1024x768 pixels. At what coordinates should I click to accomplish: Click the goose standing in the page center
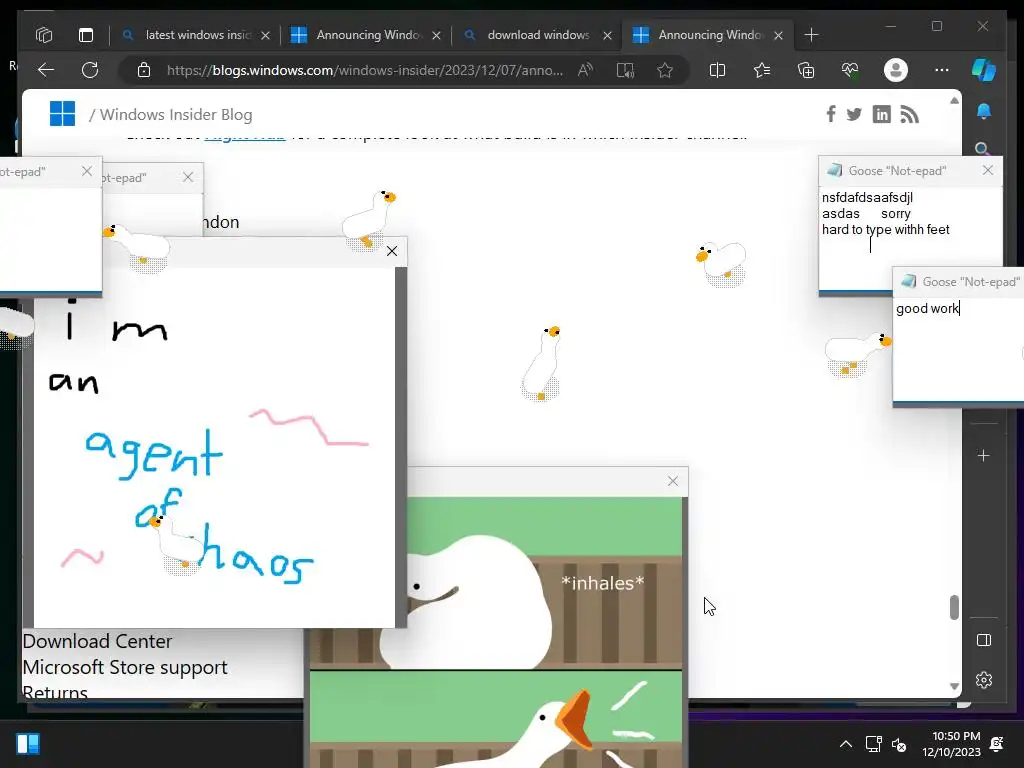[x=541, y=363]
